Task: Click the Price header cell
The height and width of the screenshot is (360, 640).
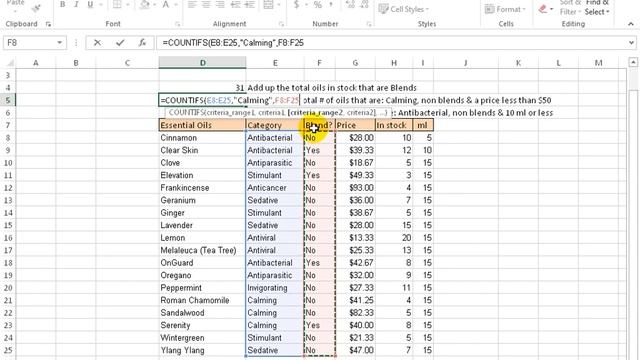Action: coord(355,125)
